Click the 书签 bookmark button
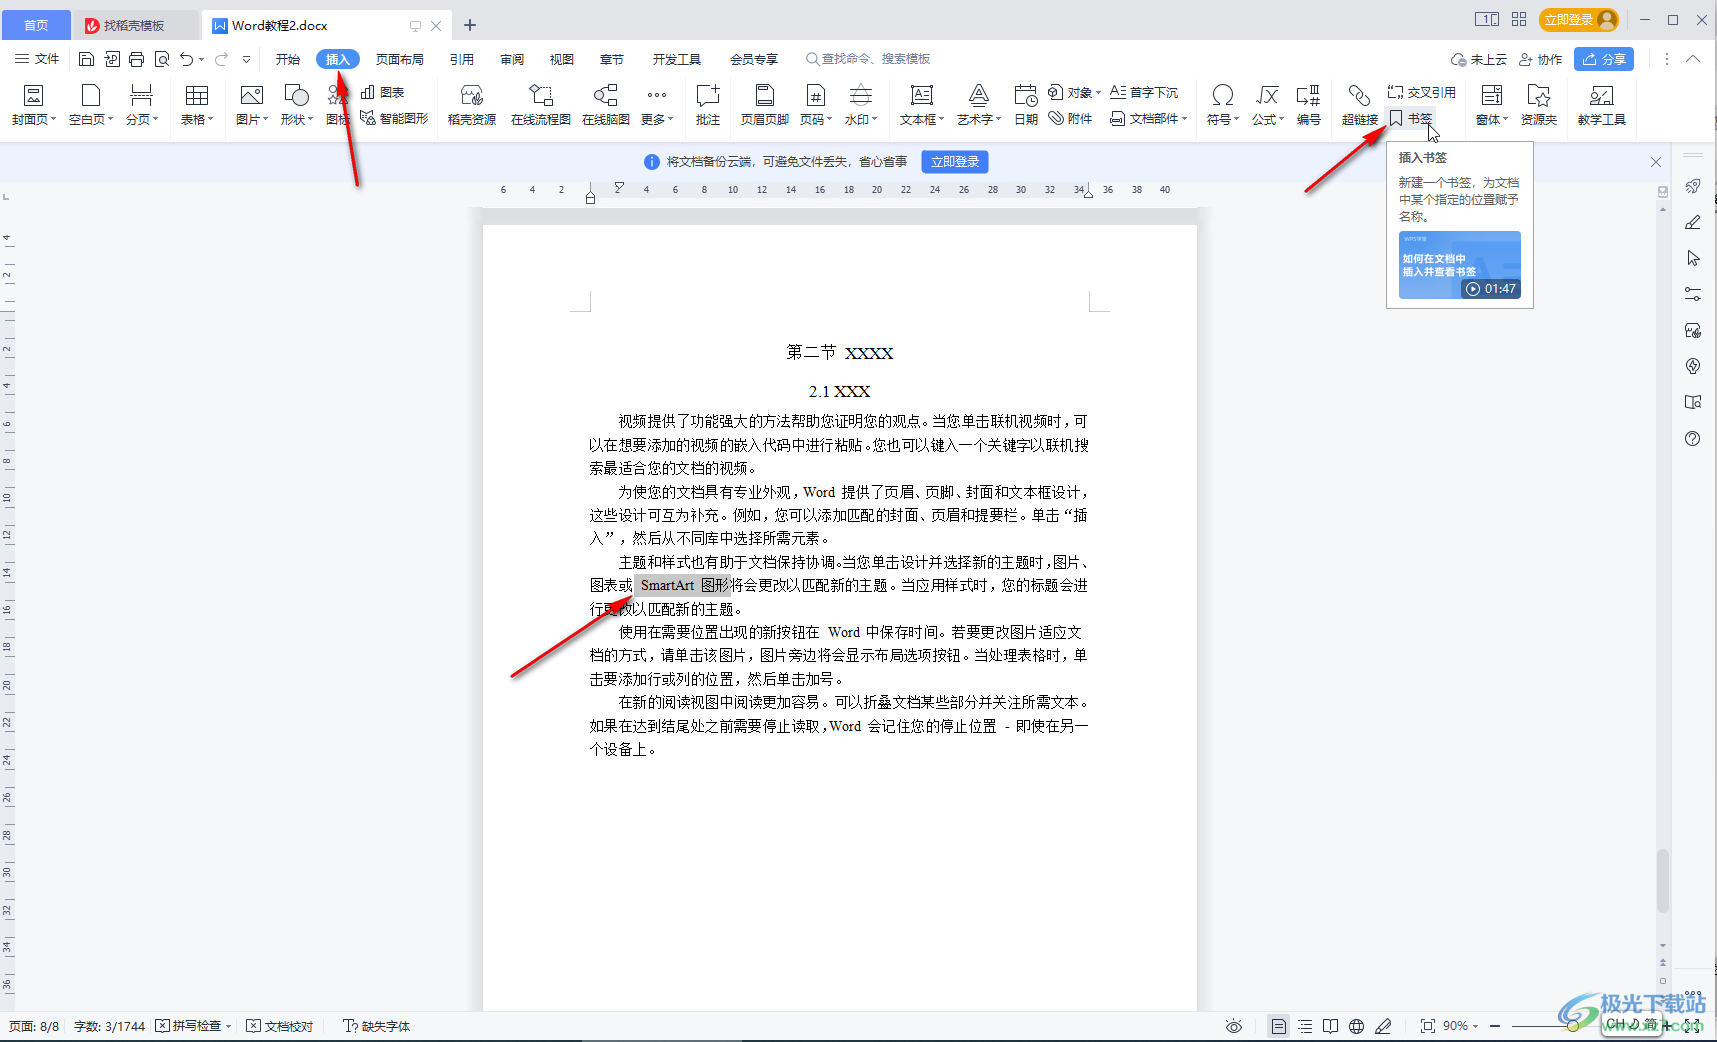The image size is (1717, 1042). pos(1411,118)
